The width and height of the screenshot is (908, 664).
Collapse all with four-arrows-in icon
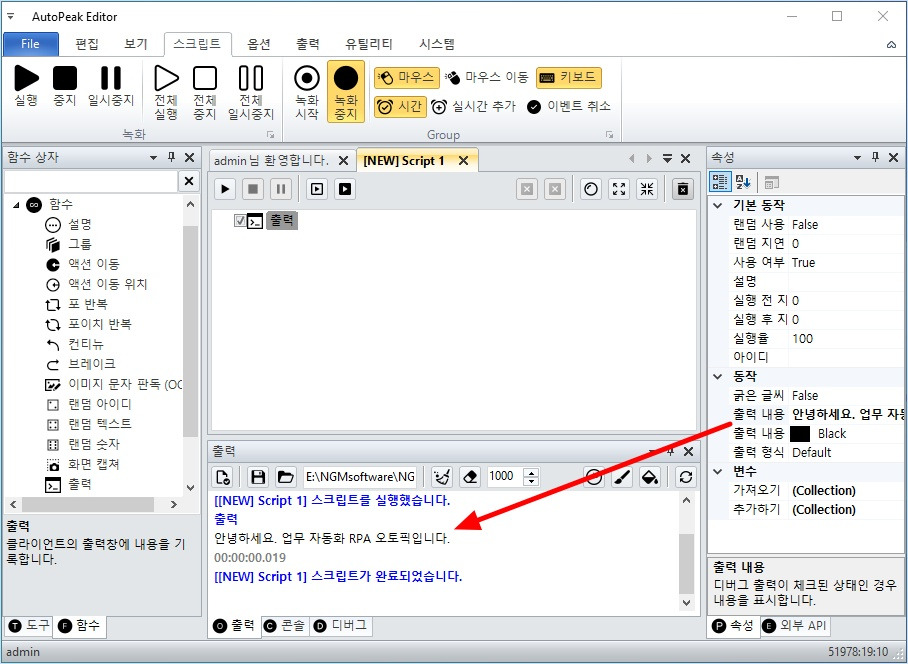[x=647, y=189]
